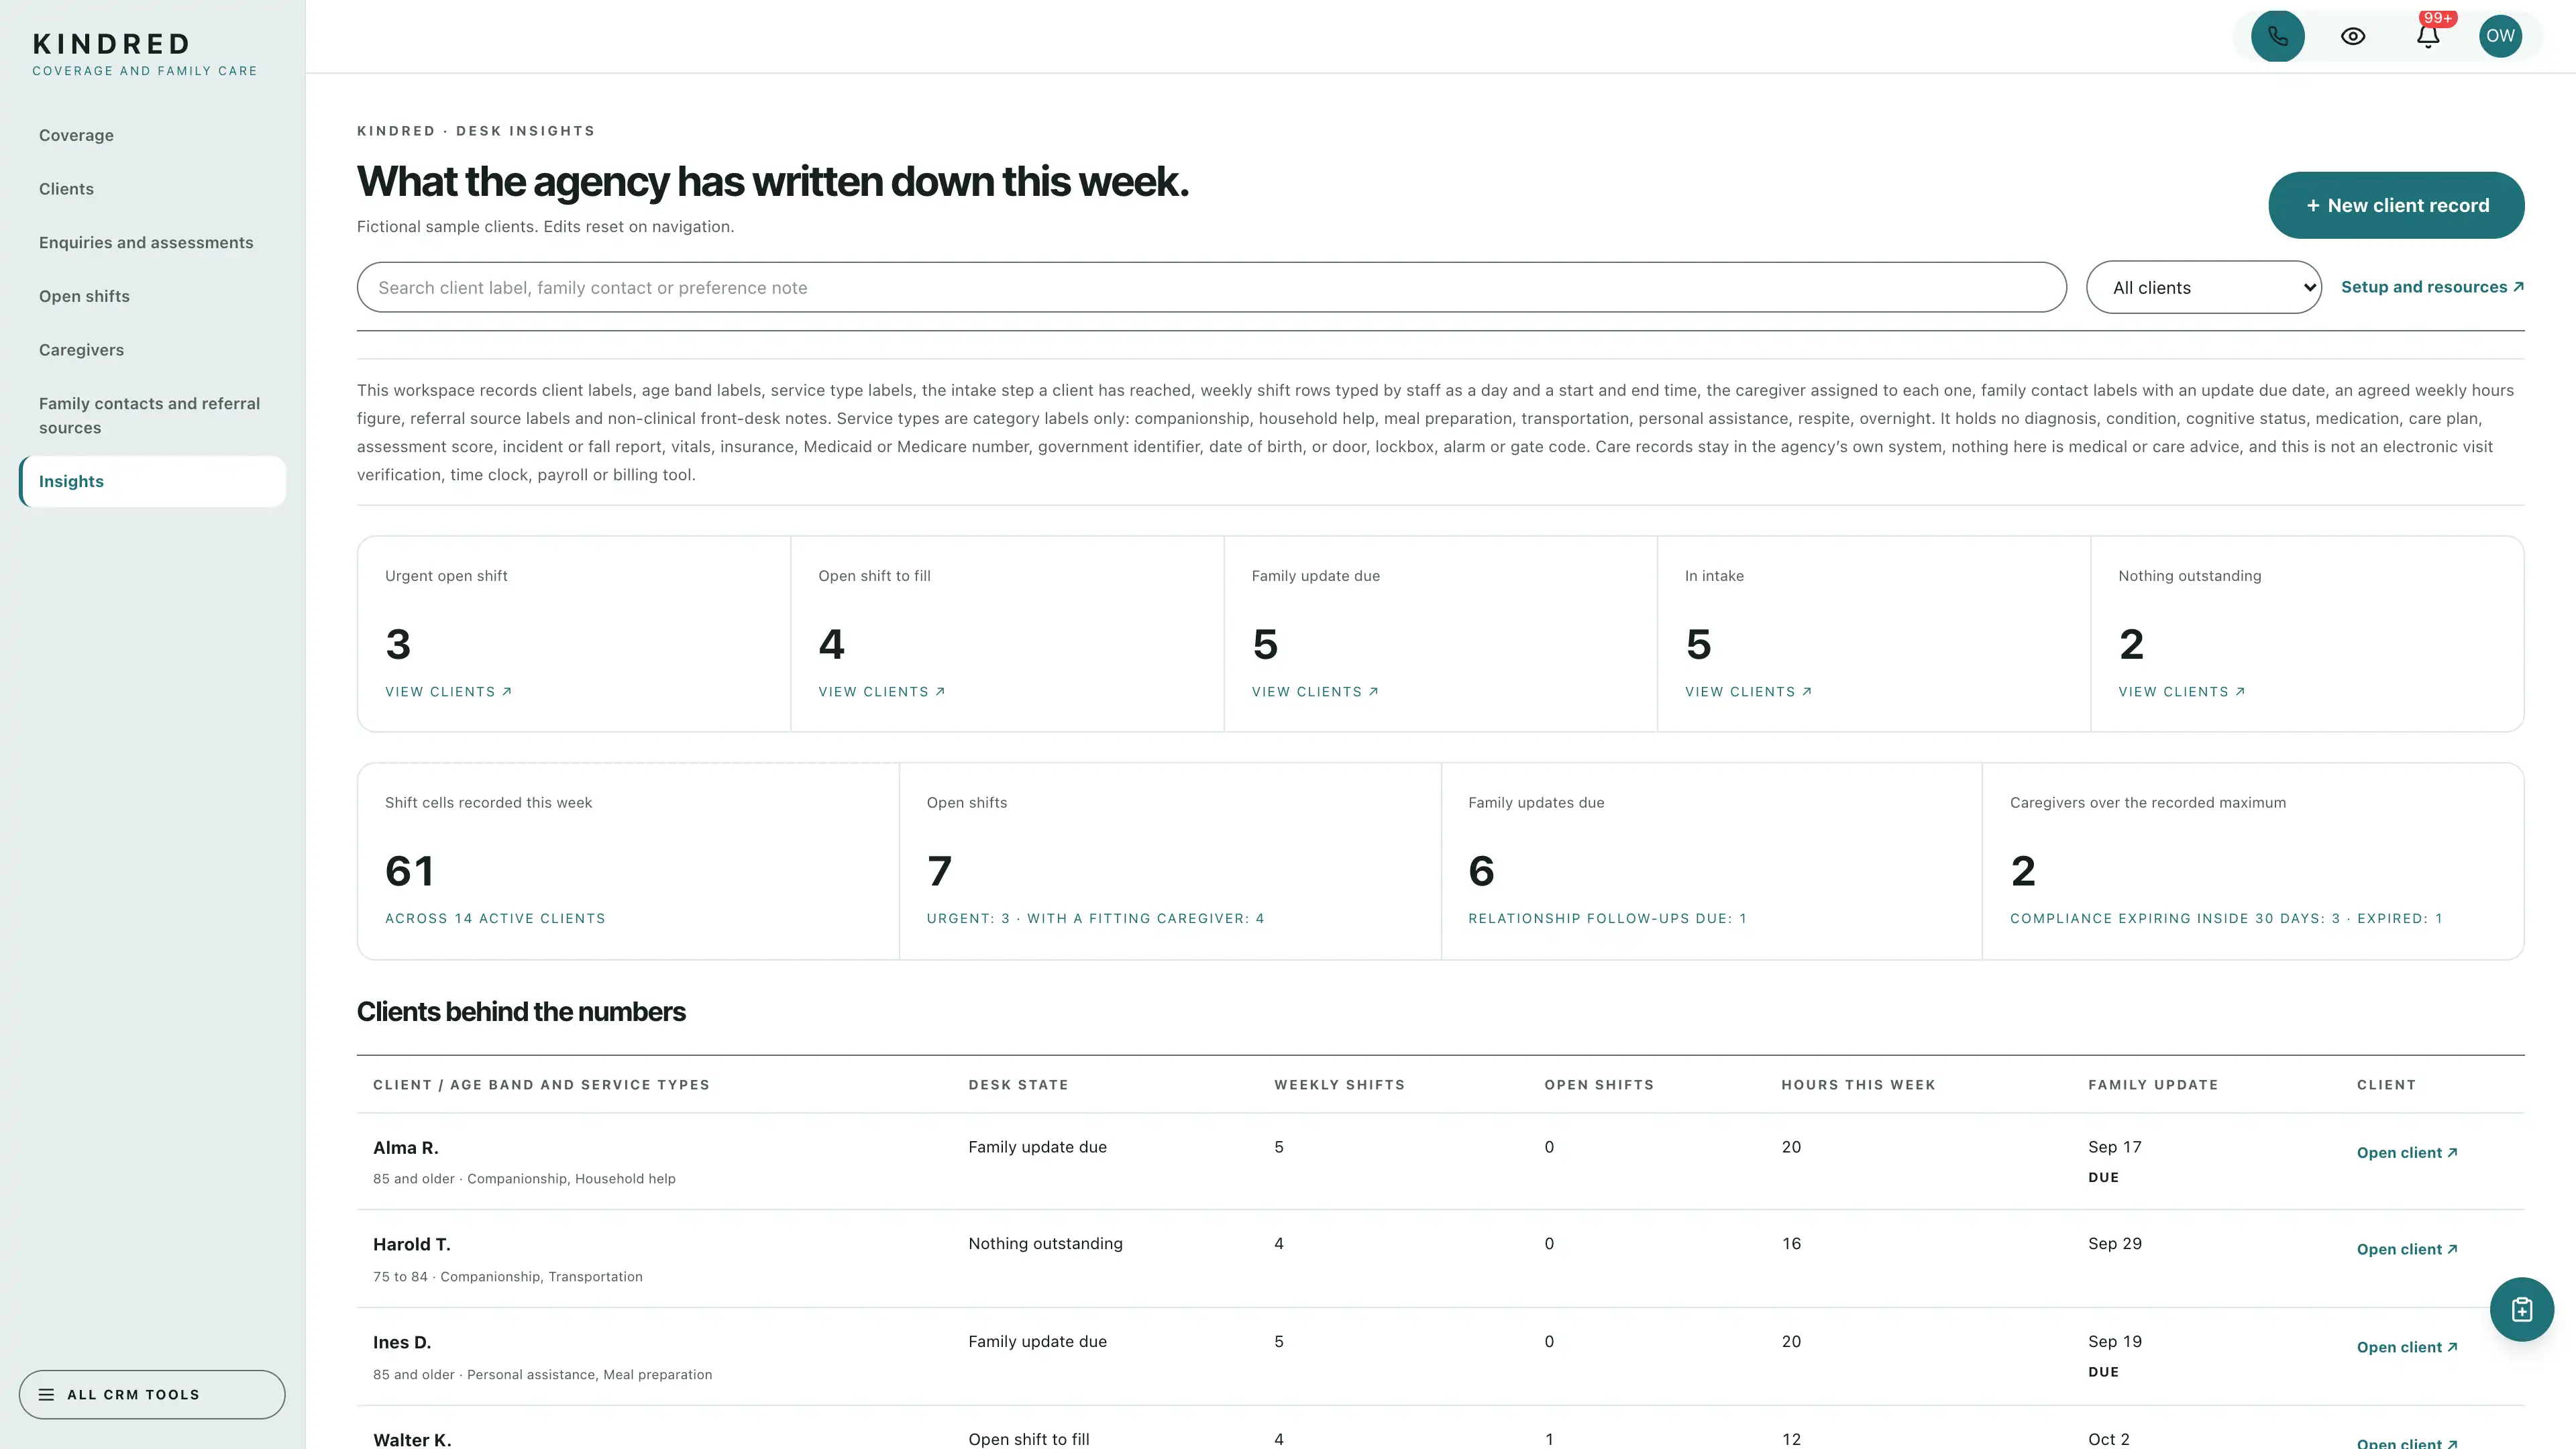The height and width of the screenshot is (1449, 2576).
Task: Open client link for Harold T.
Action: click(2407, 1249)
